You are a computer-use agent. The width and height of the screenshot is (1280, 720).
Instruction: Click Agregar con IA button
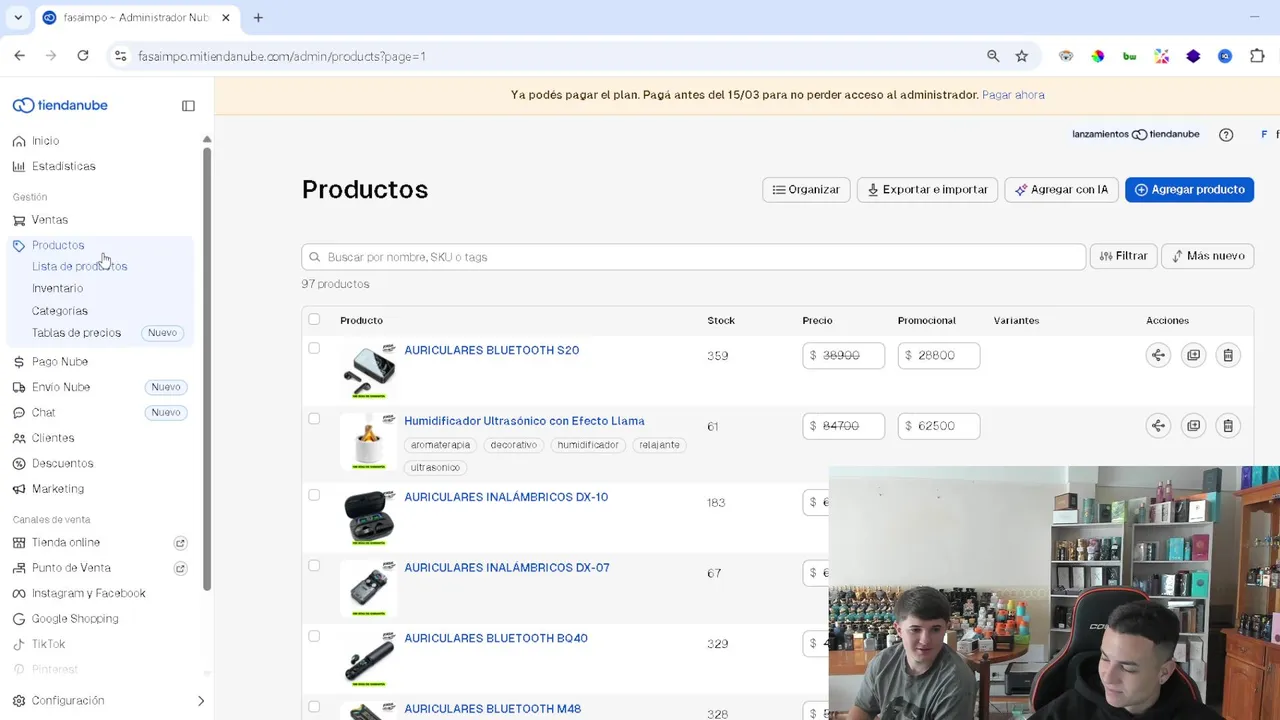1061,190
